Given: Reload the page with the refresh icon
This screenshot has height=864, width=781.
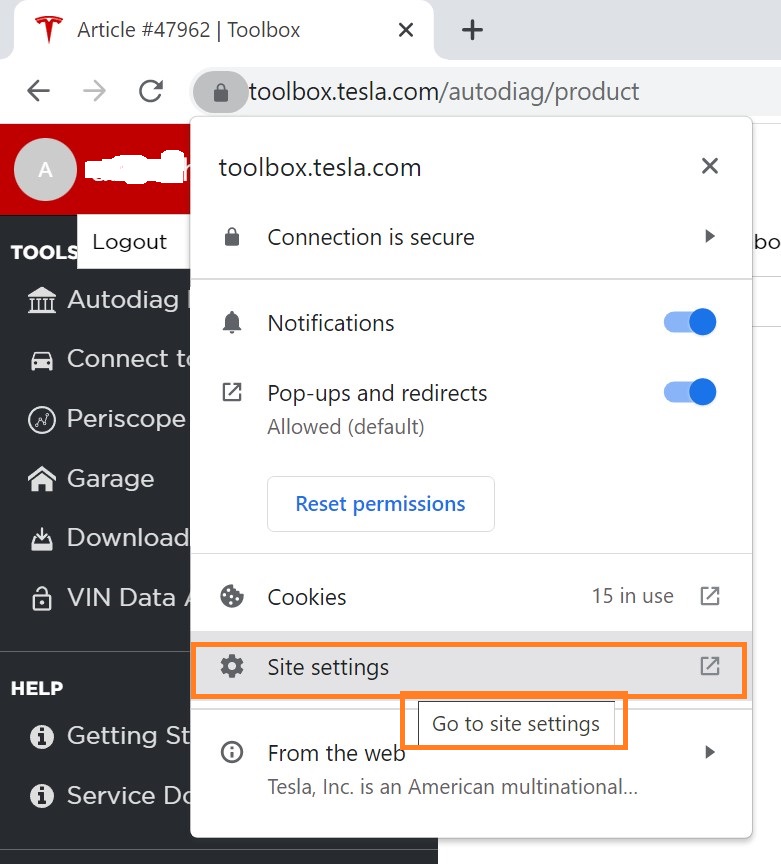Looking at the screenshot, I should (151, 92).
